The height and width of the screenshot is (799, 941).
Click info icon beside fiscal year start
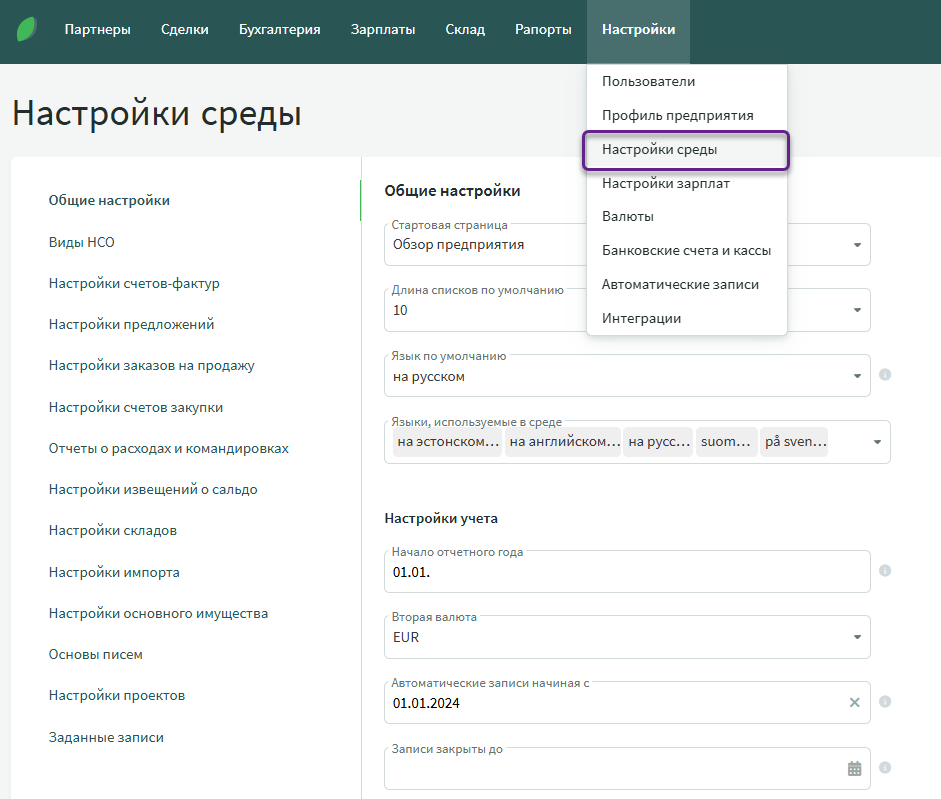pos(885,570)
